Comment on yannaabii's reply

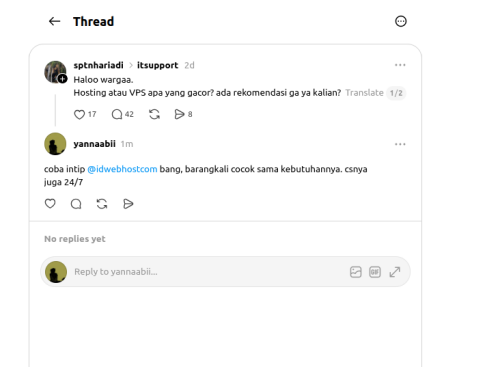pyautogui.click(x=76, y=203)
